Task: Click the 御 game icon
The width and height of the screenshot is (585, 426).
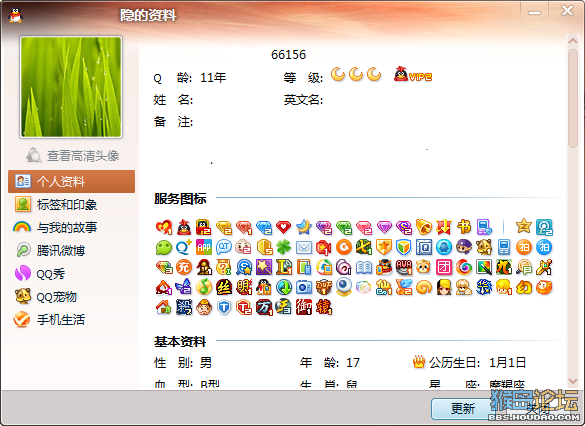Action: click(x=304, y=307)
